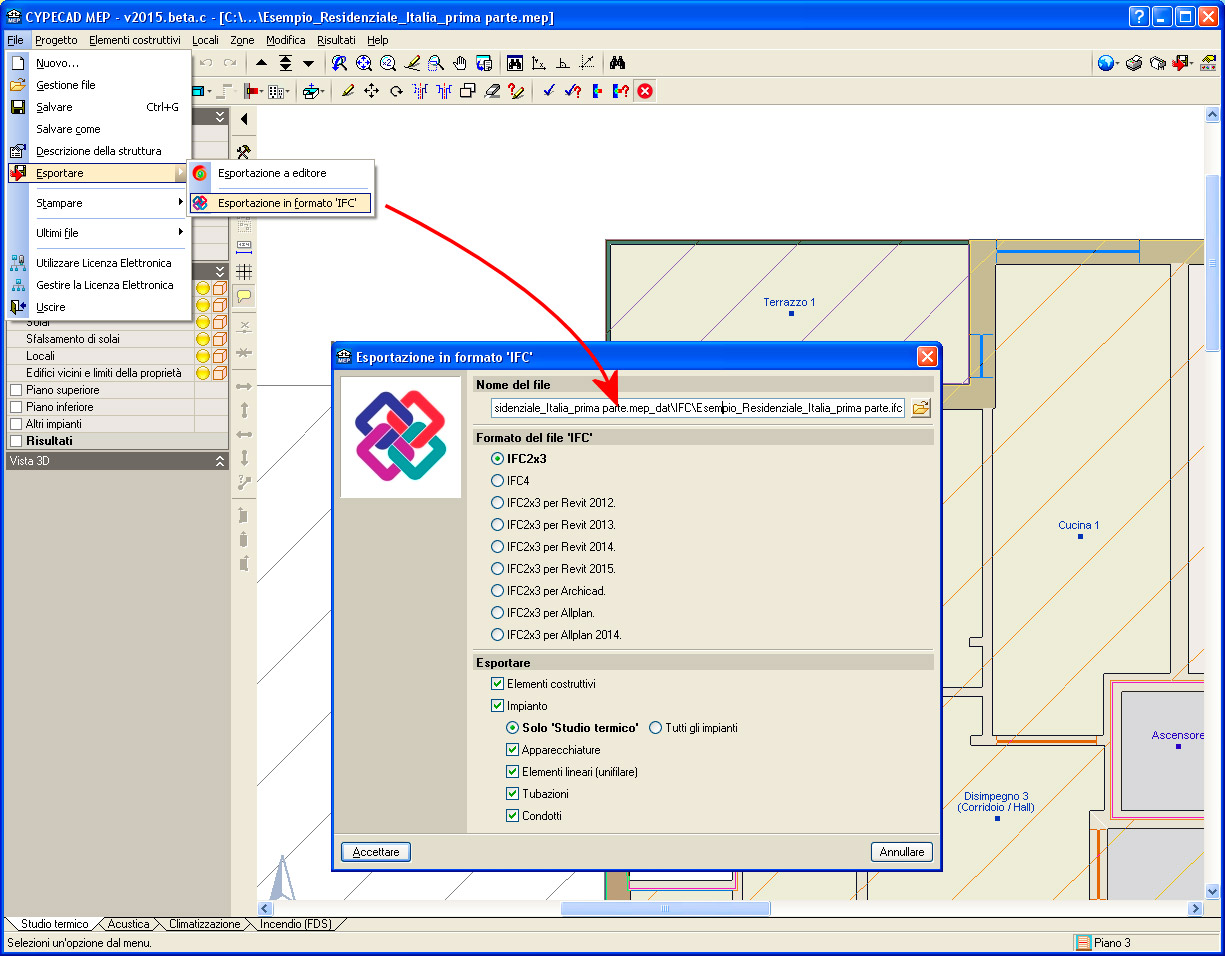Open the Stampare submenu

(110, 203)
